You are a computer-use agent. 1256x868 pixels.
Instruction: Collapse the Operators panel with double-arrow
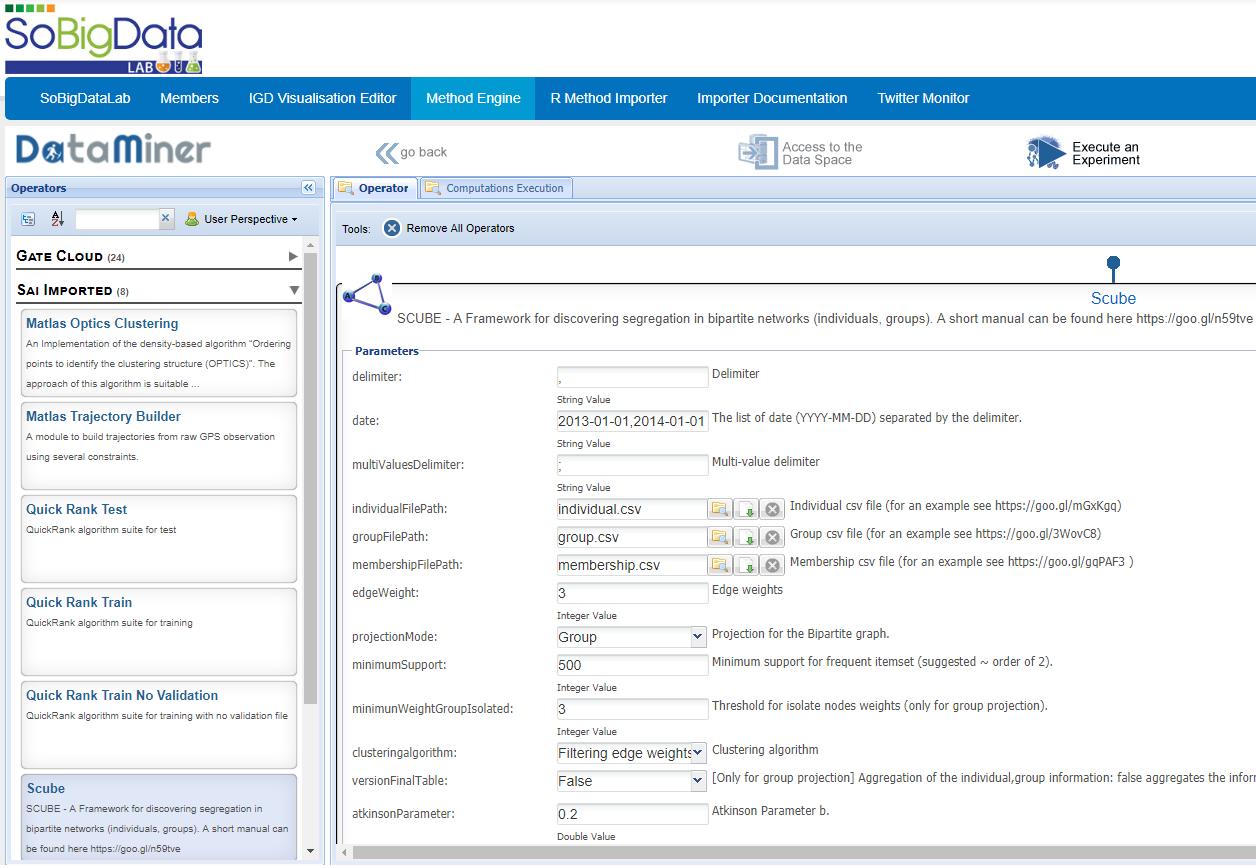point(308,187)
